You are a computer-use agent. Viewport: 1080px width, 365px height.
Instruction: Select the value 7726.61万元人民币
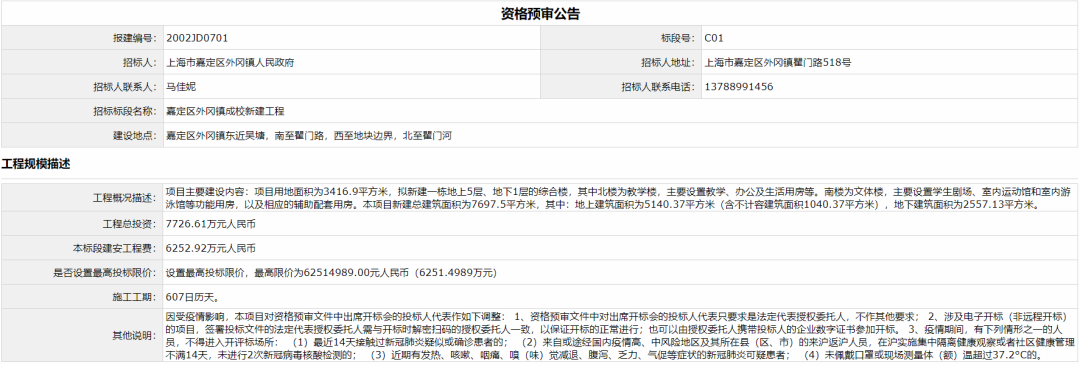tap(211, 224)
